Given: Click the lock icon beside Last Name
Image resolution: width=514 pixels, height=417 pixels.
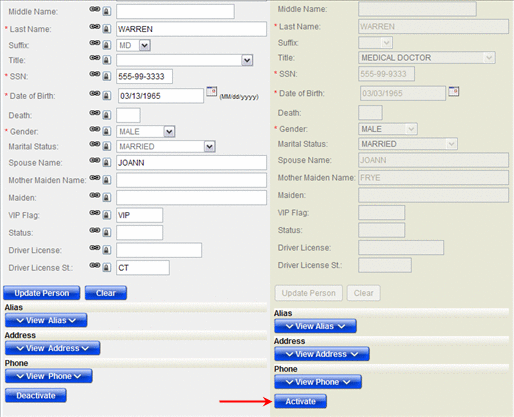Looking at the screenshot, I should click(x=106, y=29).
